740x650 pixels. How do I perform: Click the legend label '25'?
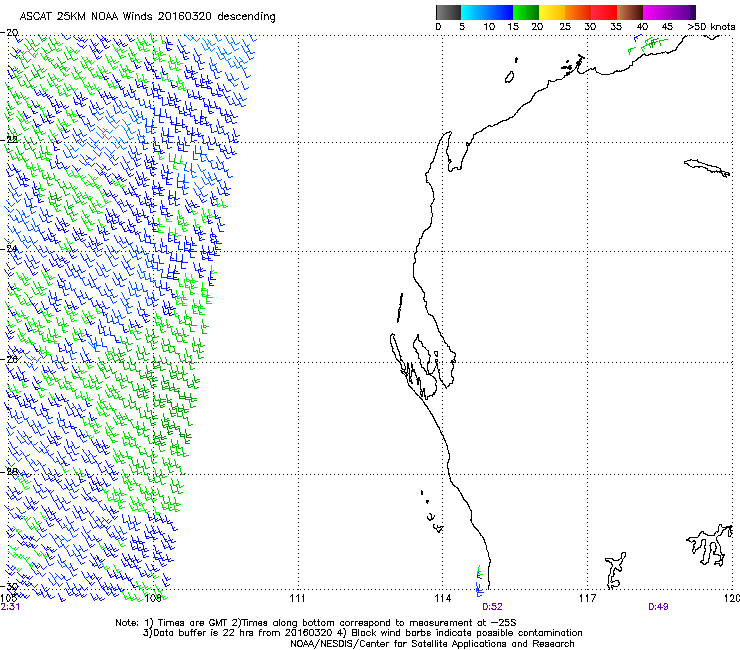[565, 27]
